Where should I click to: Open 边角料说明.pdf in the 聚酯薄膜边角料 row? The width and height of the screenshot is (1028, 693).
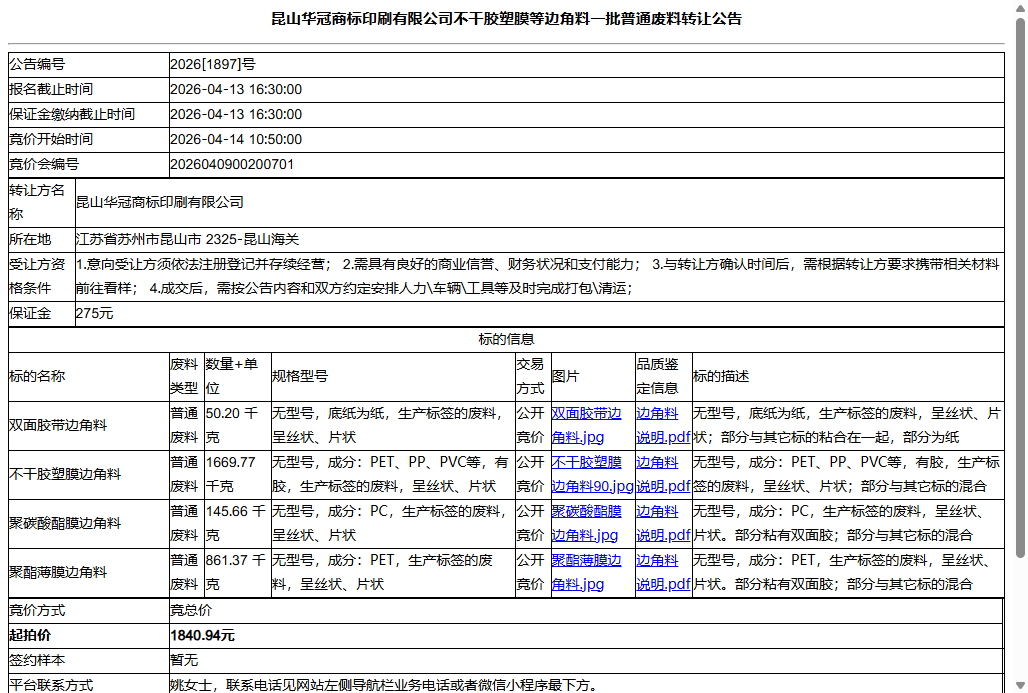663,572
